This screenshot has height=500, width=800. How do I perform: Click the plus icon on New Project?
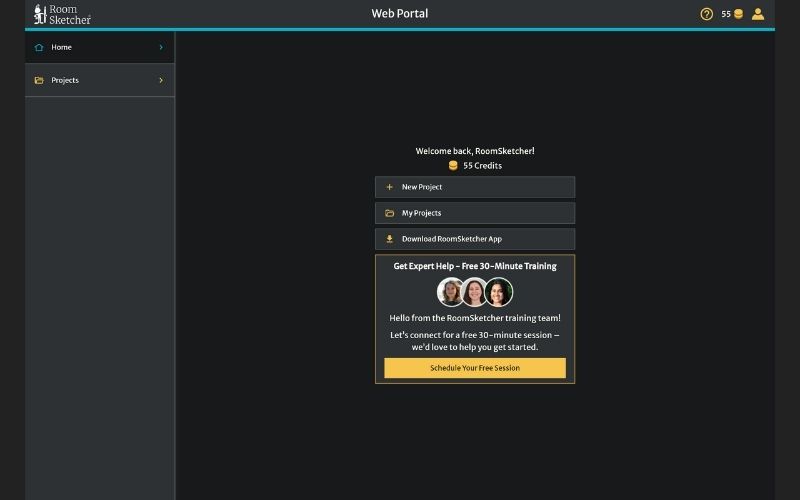[x=389, y=187]
